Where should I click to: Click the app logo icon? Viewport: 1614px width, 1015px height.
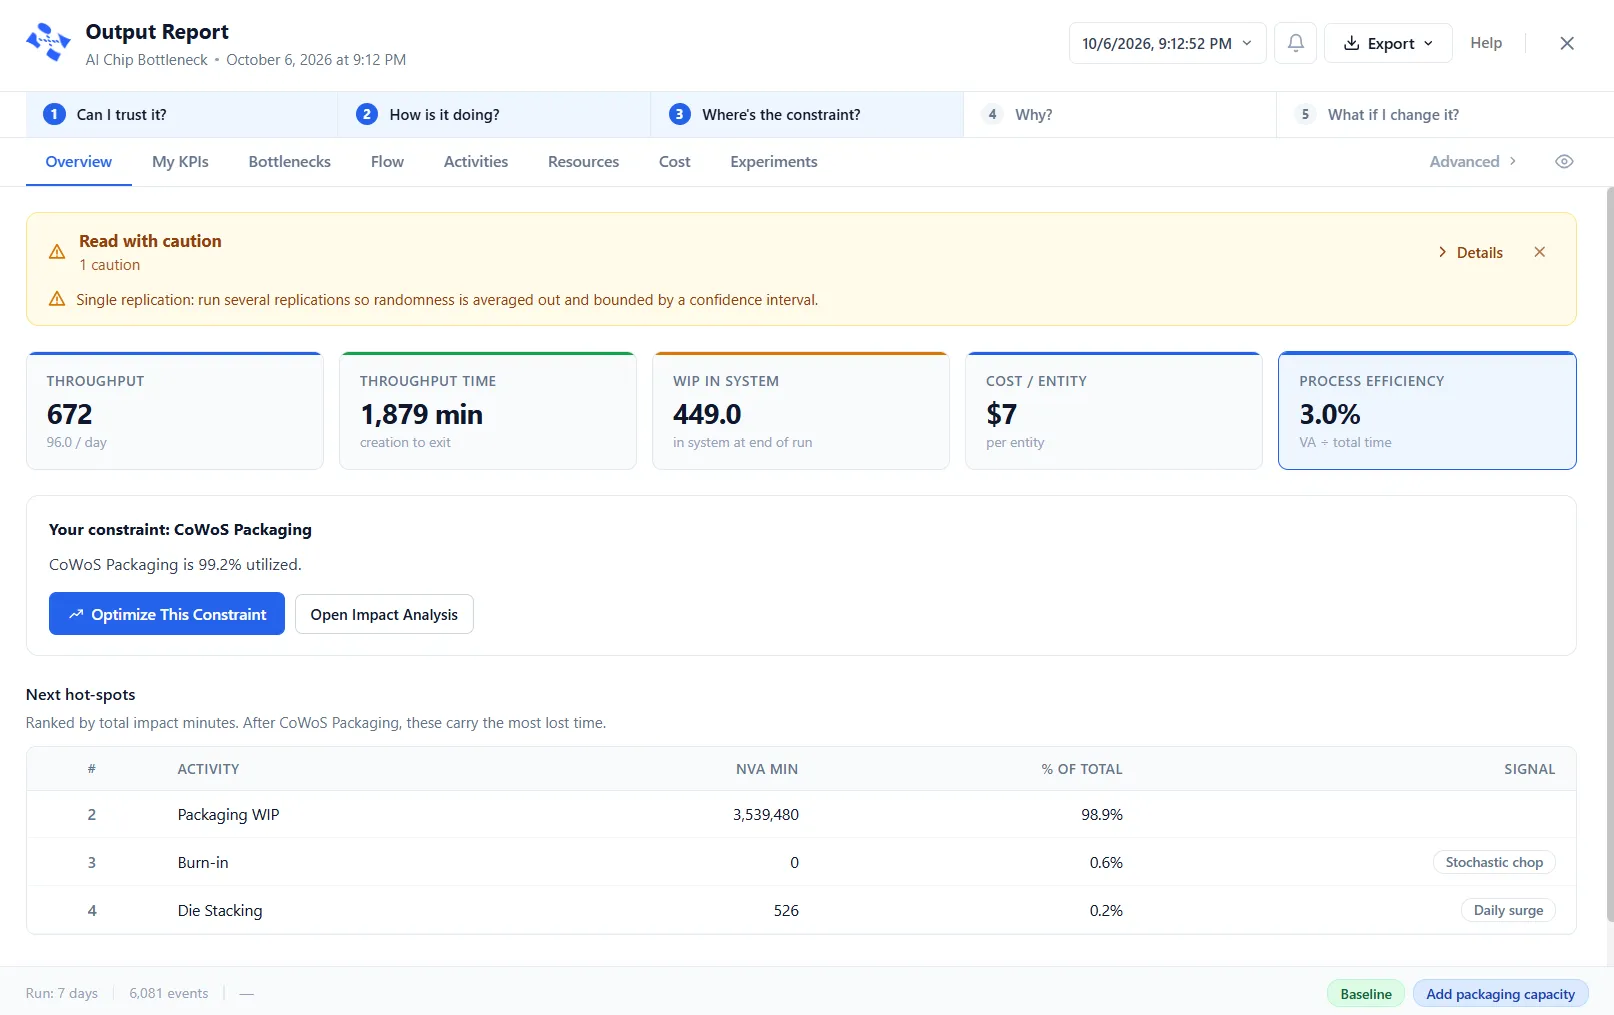coord(48,43)
